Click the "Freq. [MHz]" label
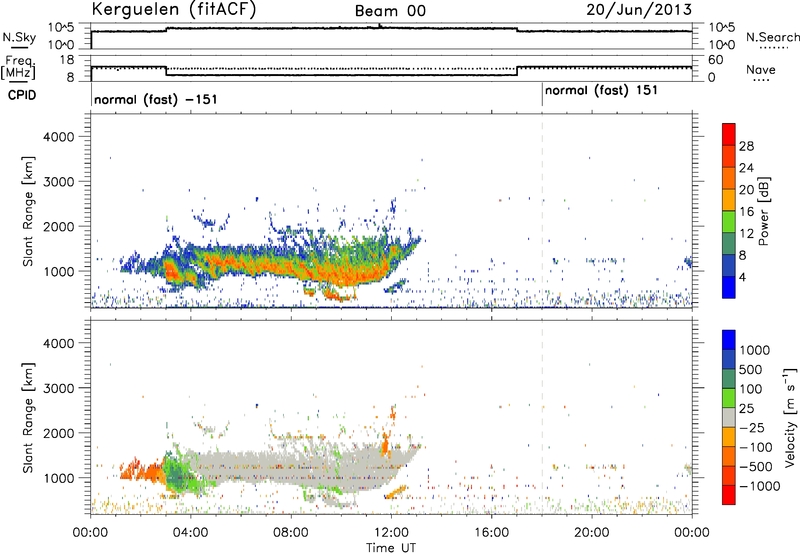The image size is (800, 554). [x=19, y=67]
